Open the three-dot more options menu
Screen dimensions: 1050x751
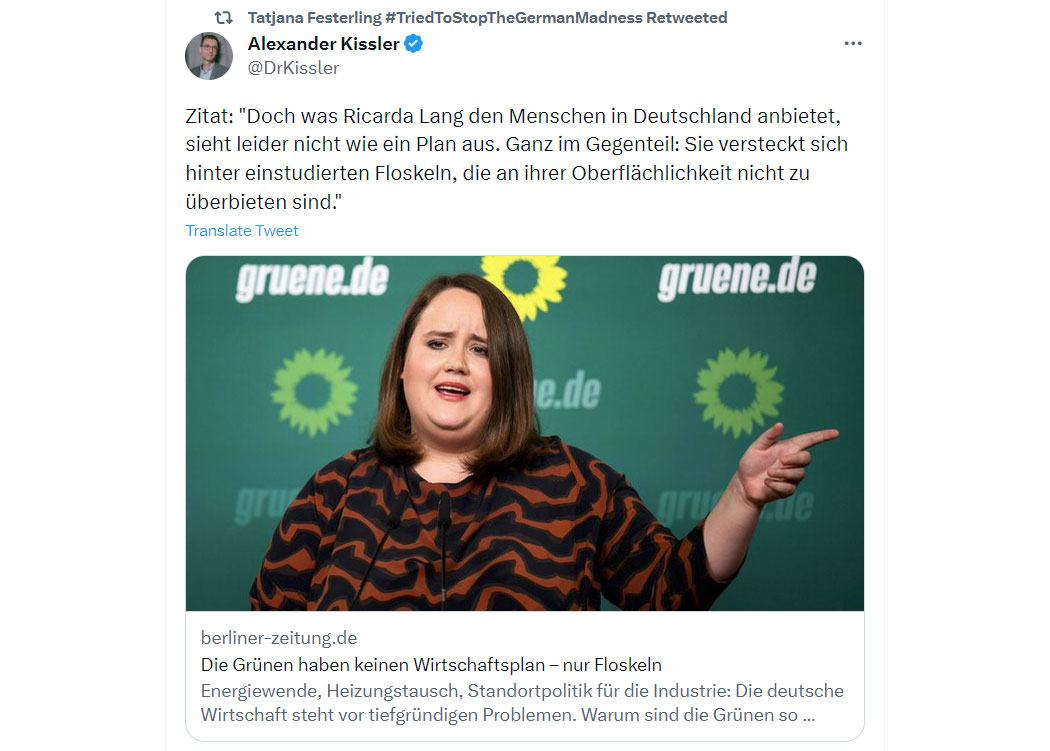(852, 44)
